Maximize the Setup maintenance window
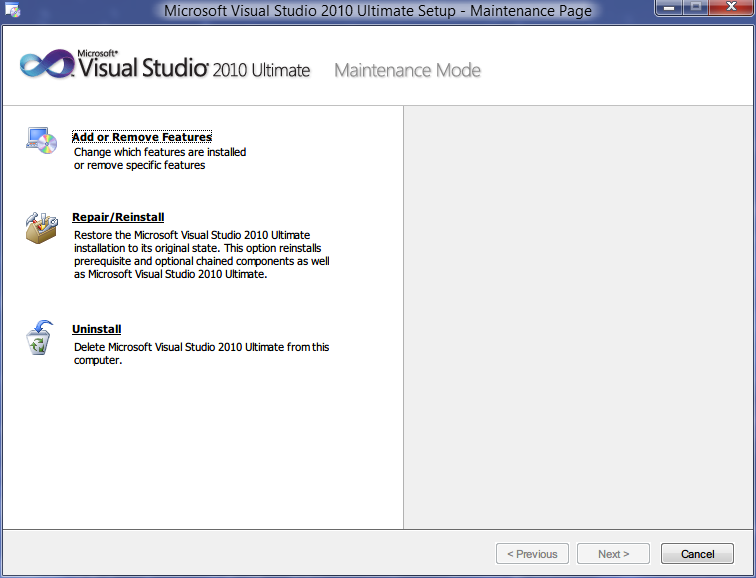The width and height of the screenshot is (756, 578). 695,9
